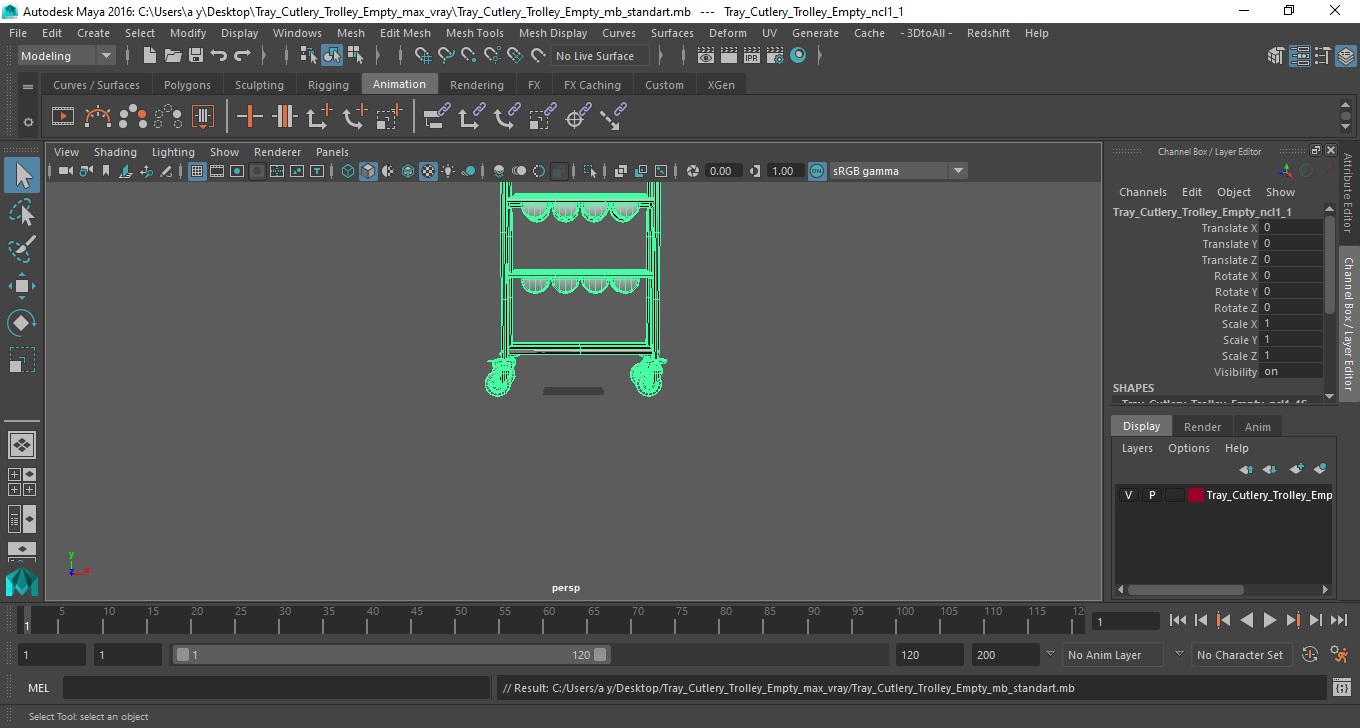Activate Snap to Grids magnet icon
This screenshot has height=728, width=1360.
coord(422,56)
